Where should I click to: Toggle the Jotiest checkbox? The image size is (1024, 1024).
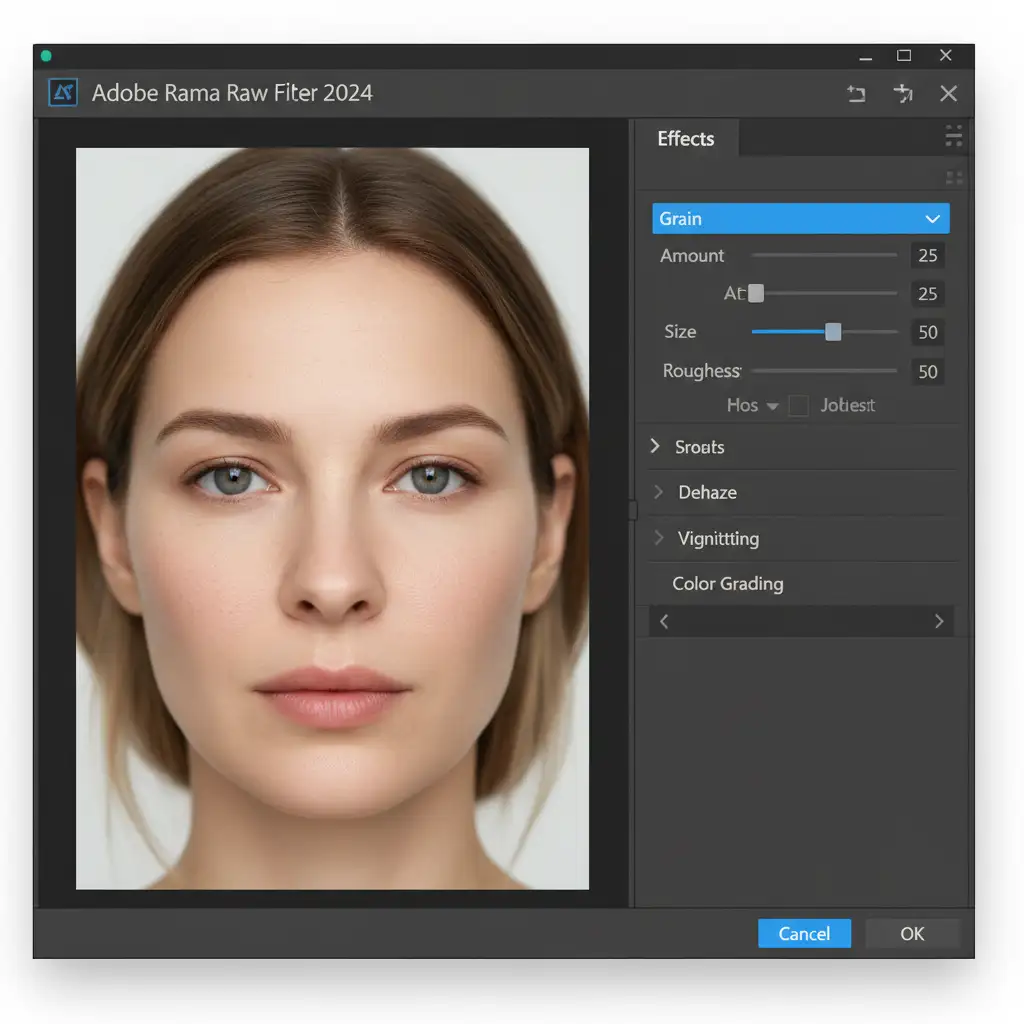798,405
